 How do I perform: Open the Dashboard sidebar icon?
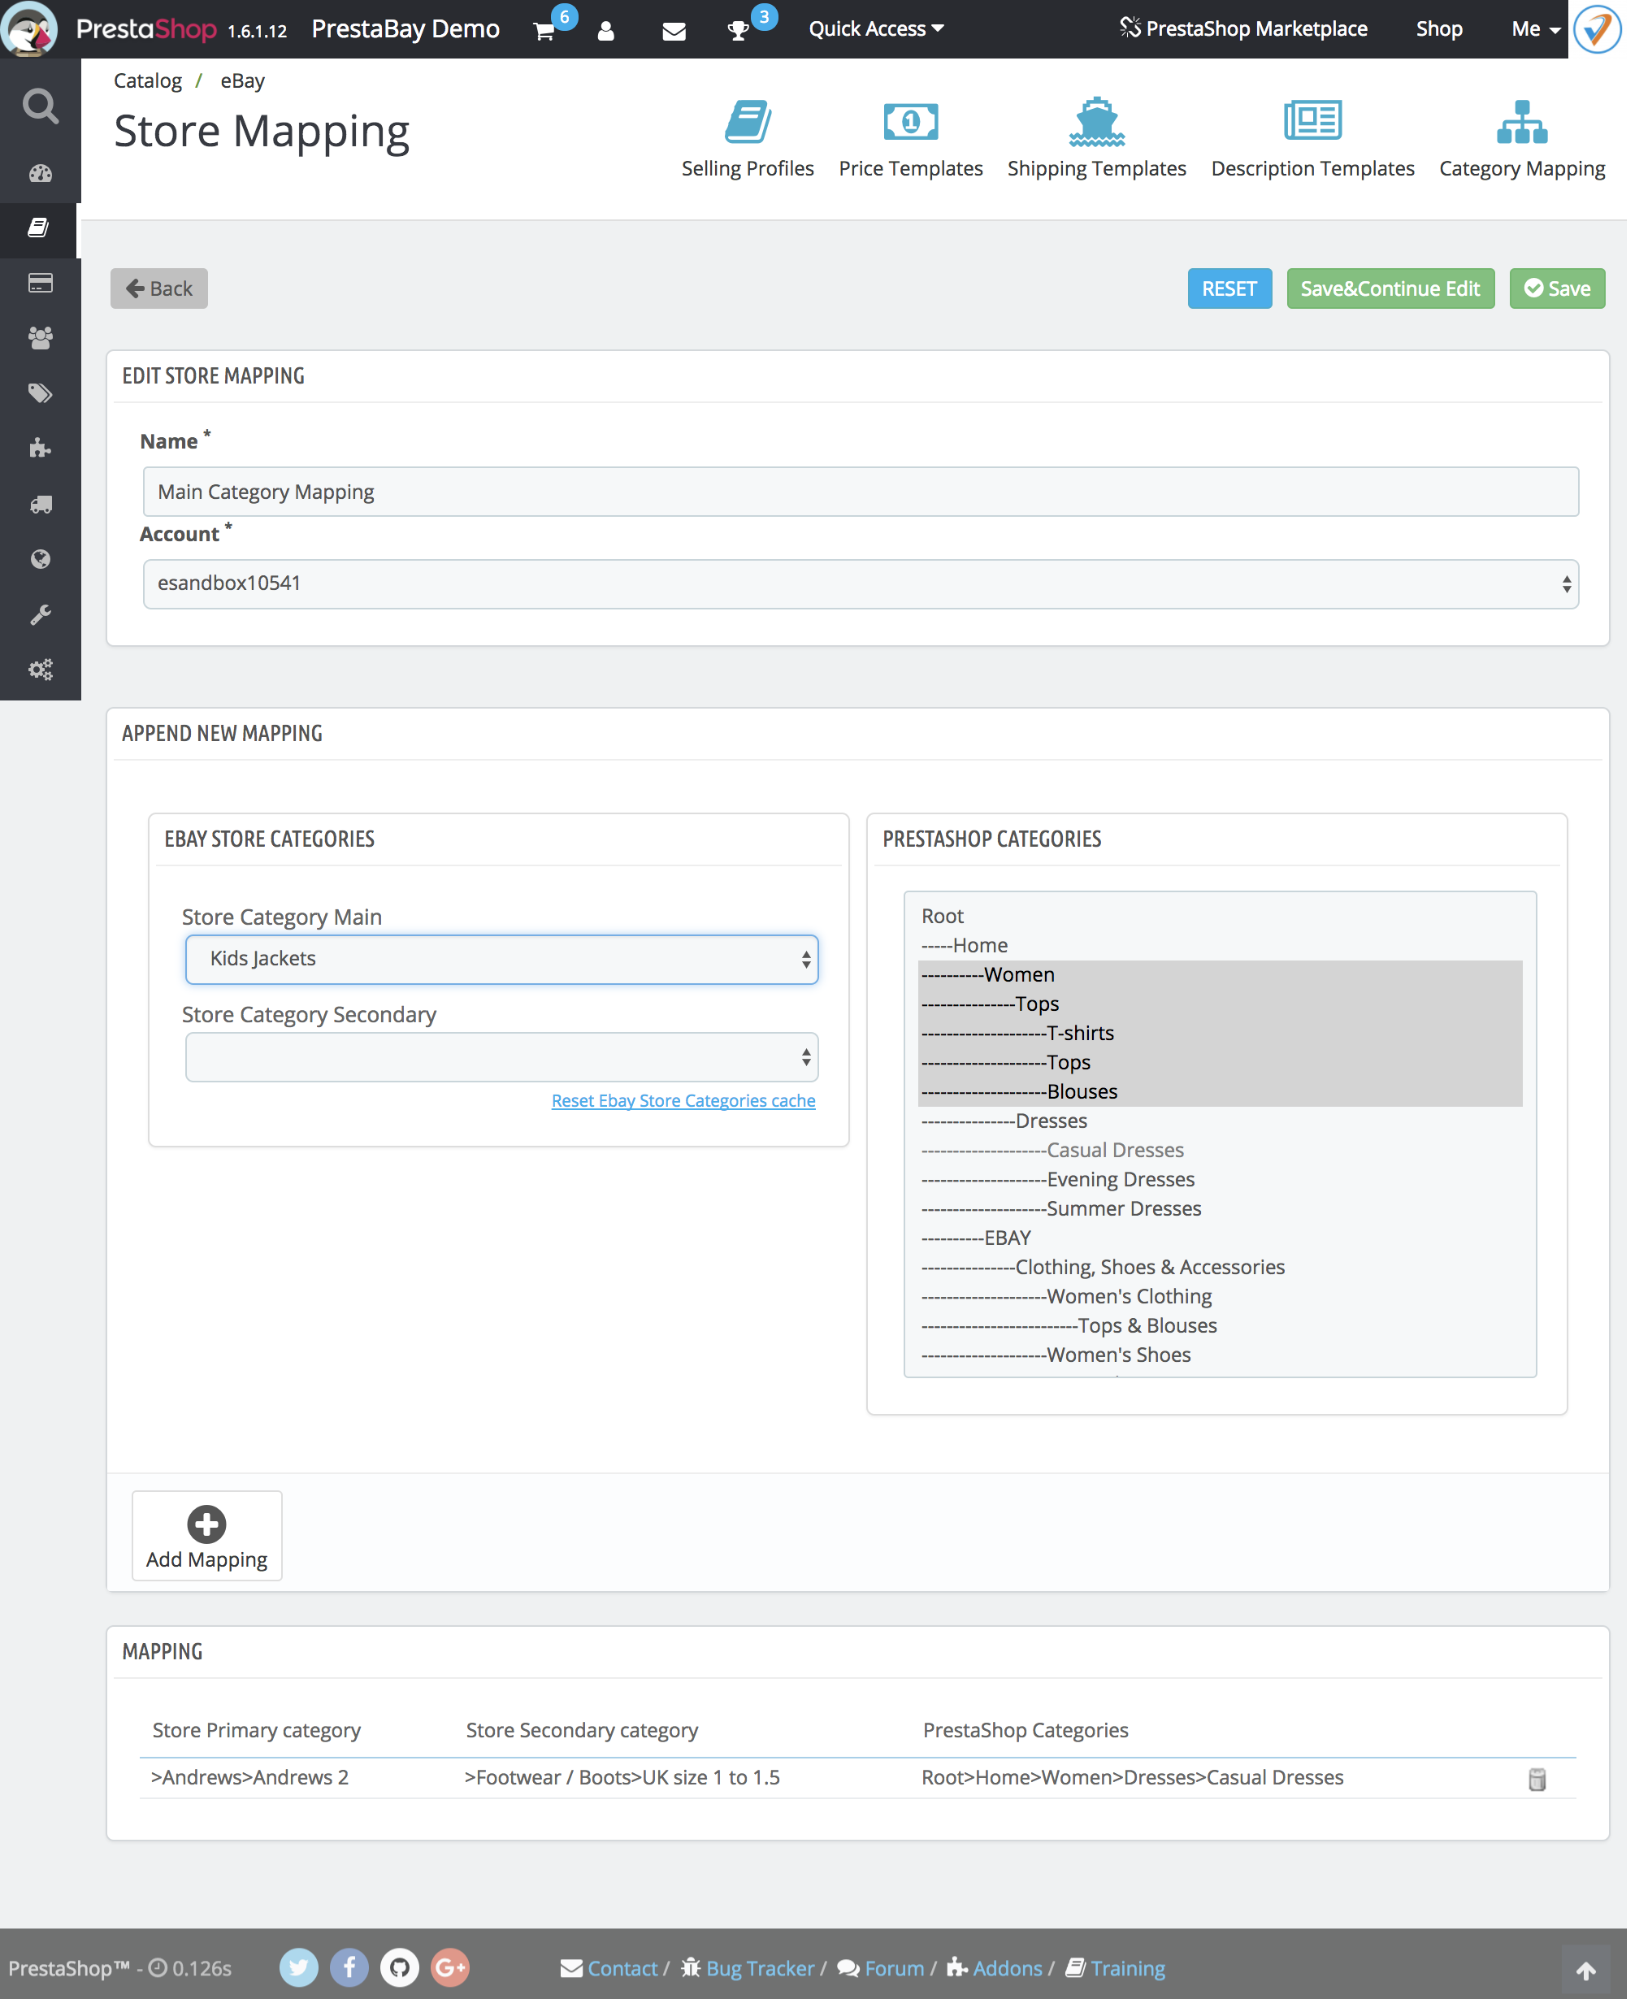40,173
